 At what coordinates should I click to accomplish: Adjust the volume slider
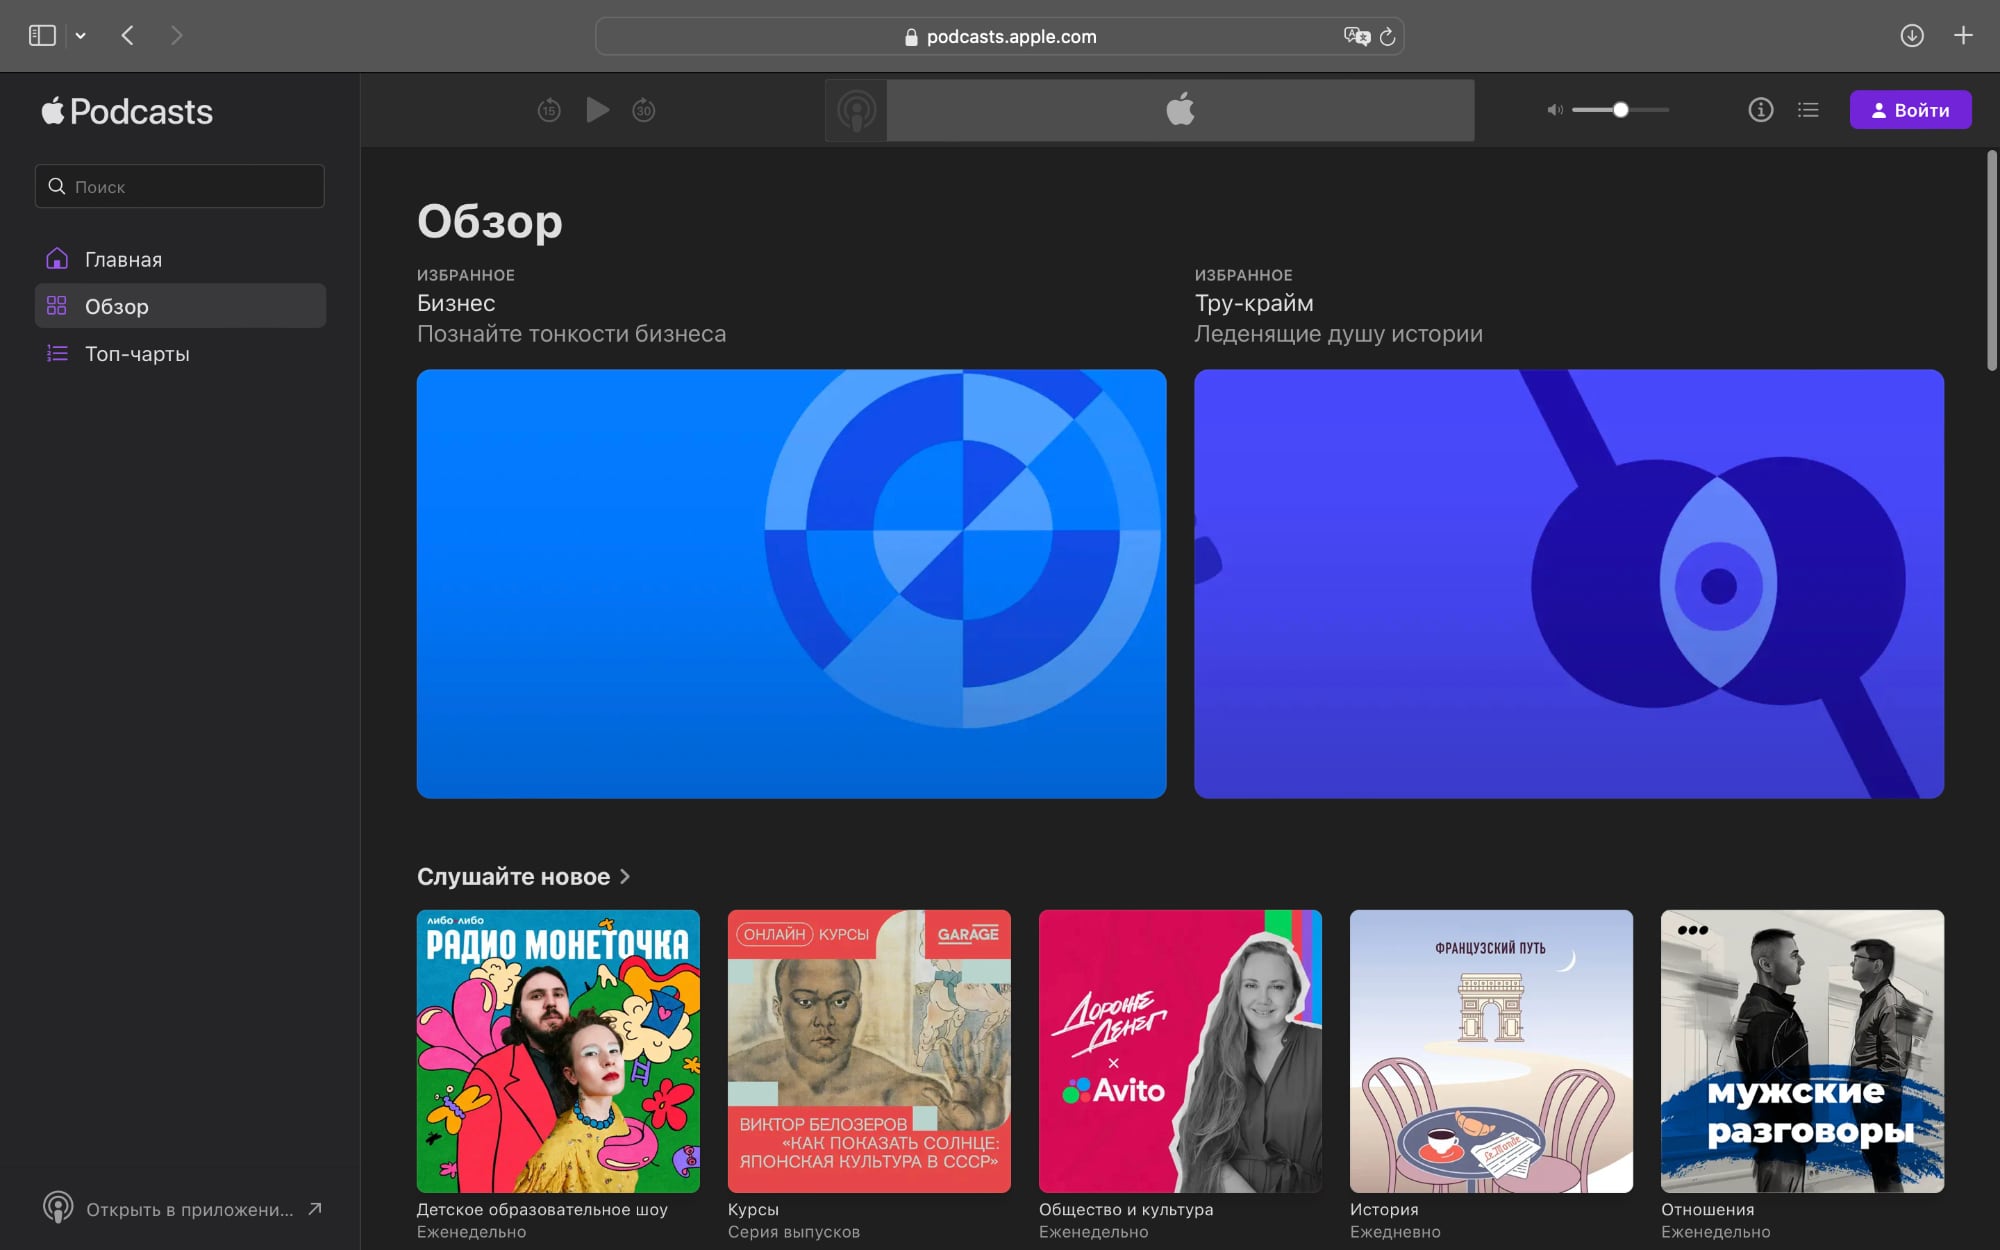point(1620,110)
